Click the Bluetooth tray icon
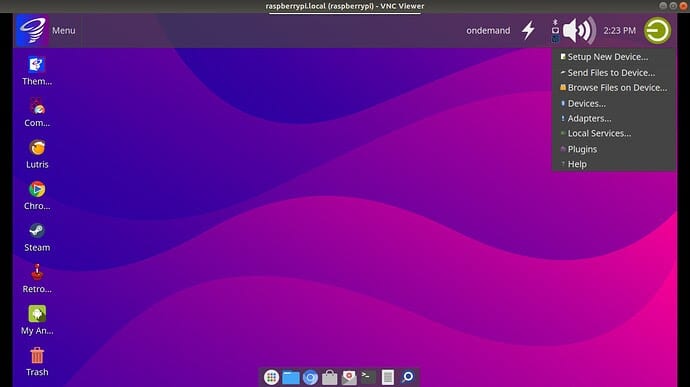The width and height of the screenshot is (690, 387). tap(555, 22)
